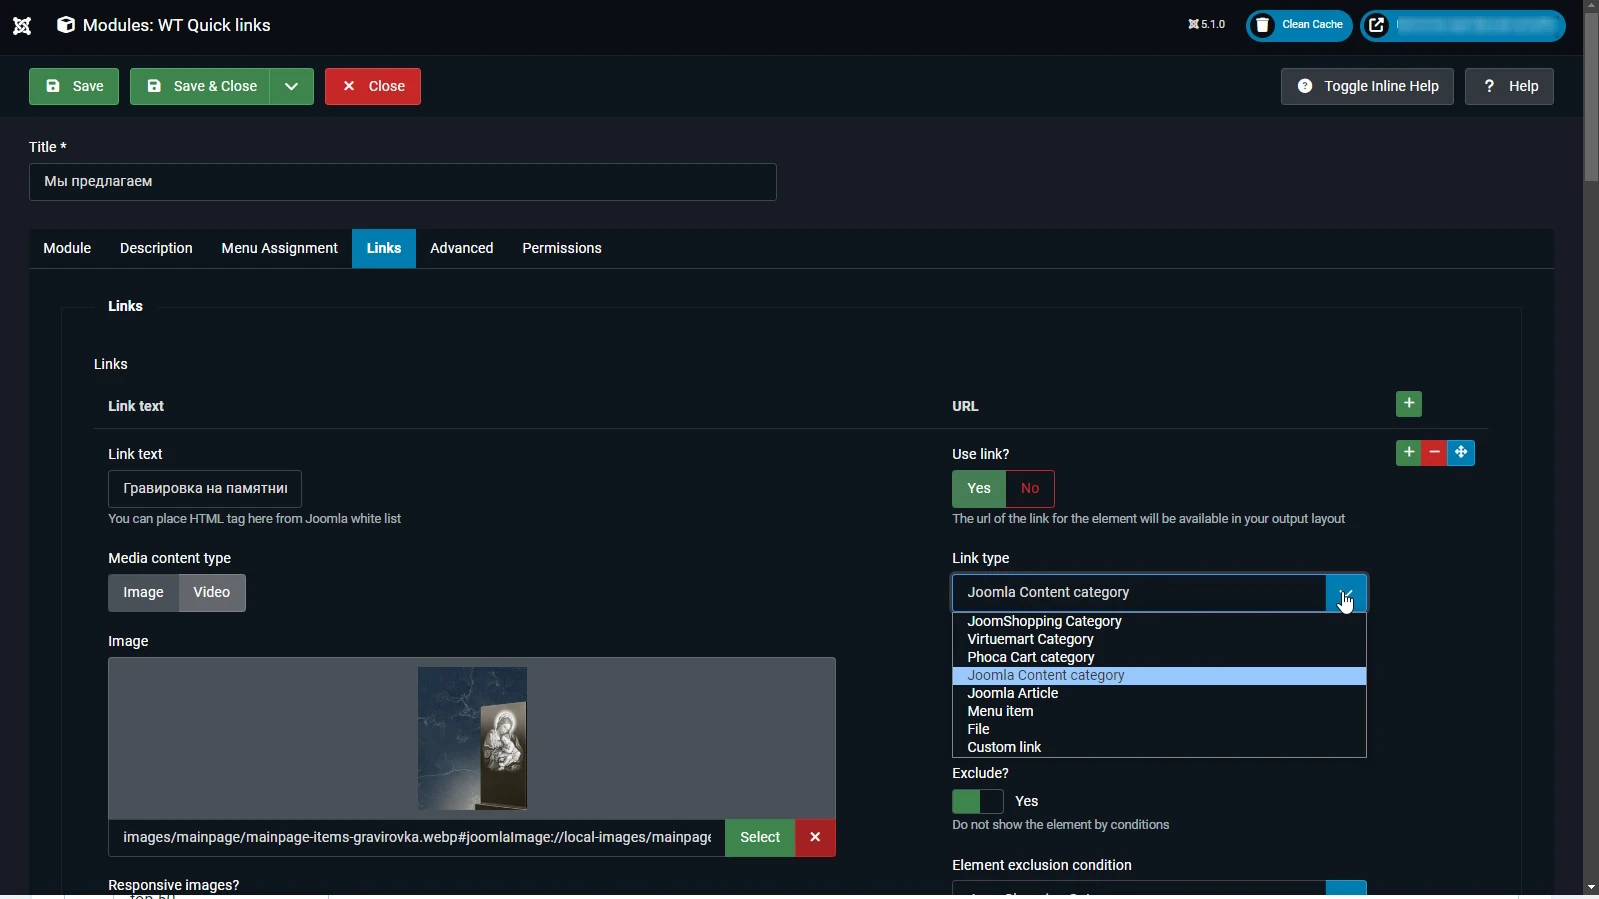Toggle the Exclude switch
This screenshot has height=899, width=1599.
click(977, 802)
